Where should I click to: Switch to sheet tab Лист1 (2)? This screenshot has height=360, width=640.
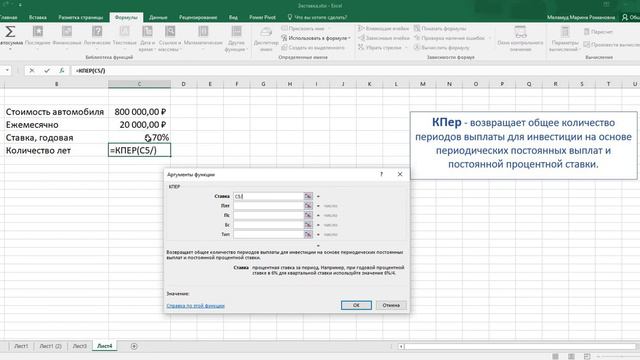[x=50, y=346]
